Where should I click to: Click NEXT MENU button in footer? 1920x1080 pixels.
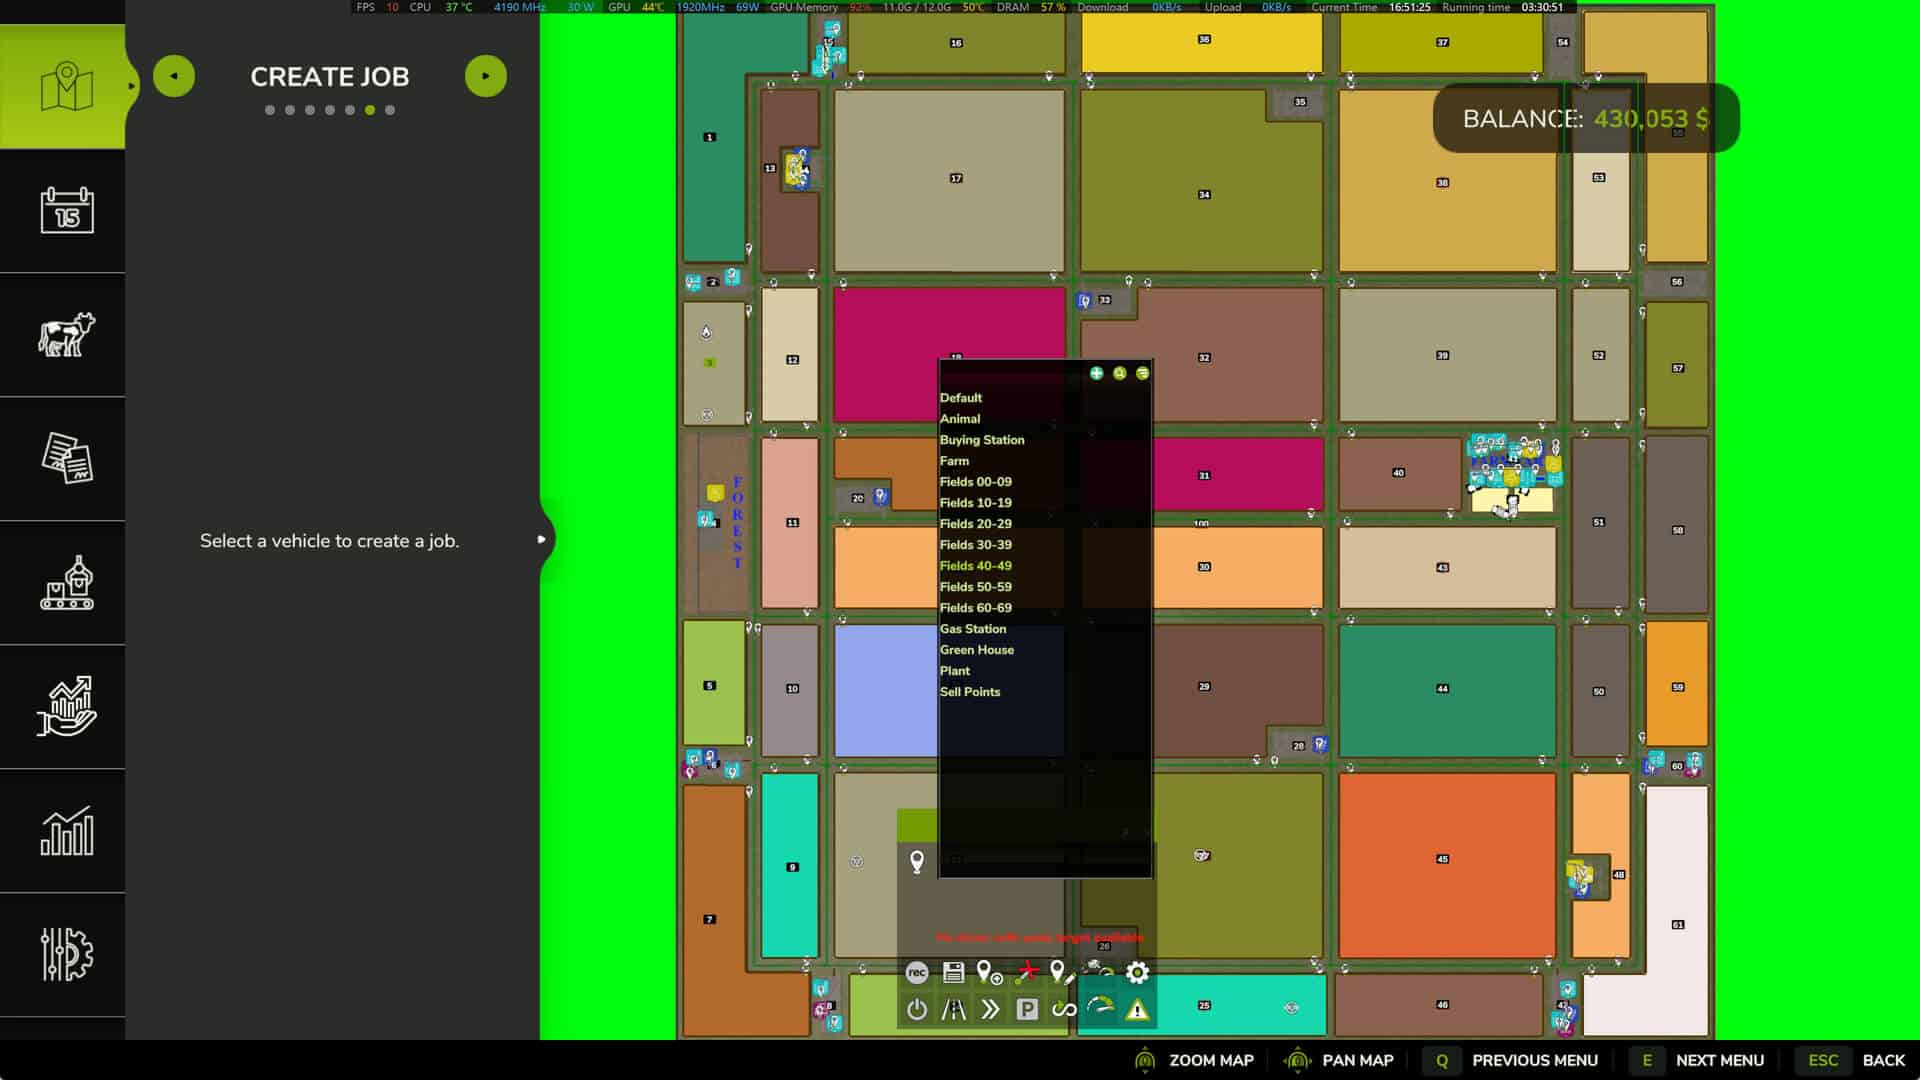(1719, 1060)
